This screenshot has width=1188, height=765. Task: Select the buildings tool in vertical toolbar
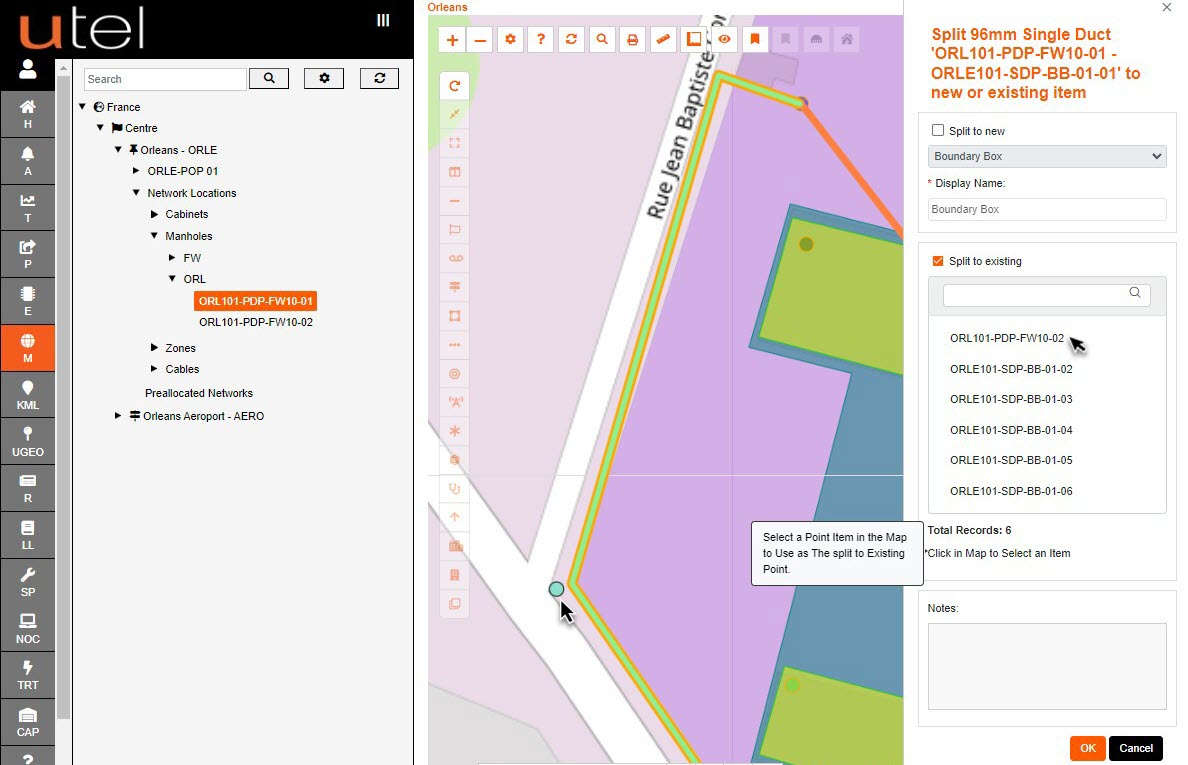point(455,546)
